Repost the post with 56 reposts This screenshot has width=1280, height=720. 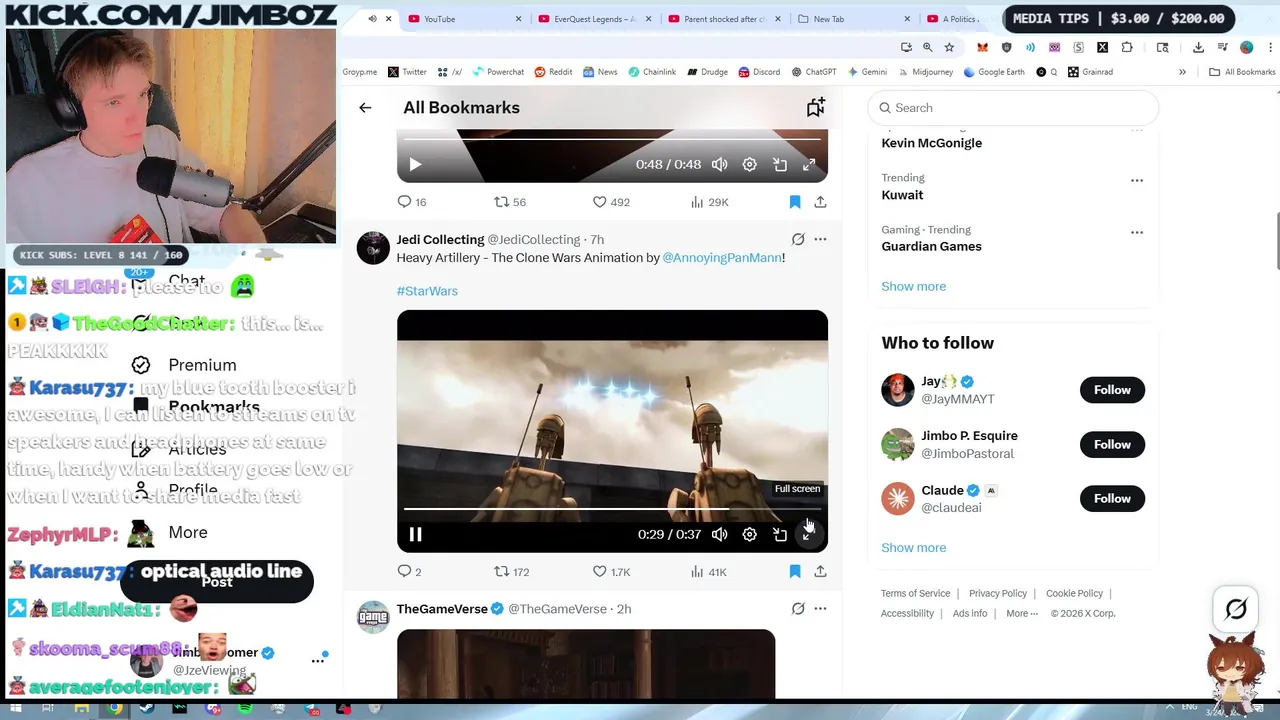(x=510, y=202)
